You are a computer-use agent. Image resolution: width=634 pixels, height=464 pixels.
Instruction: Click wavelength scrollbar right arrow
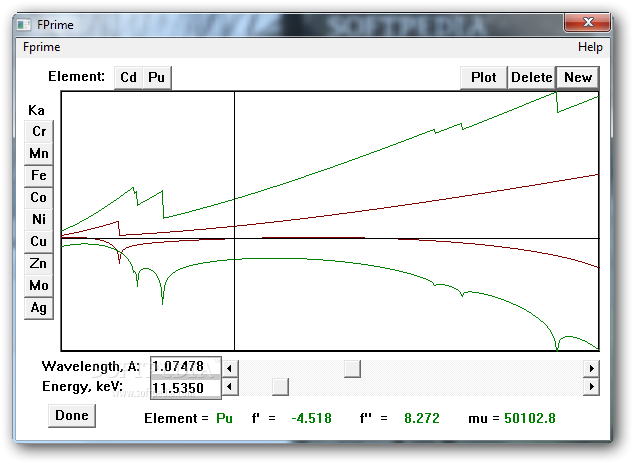tap(592, 369)
